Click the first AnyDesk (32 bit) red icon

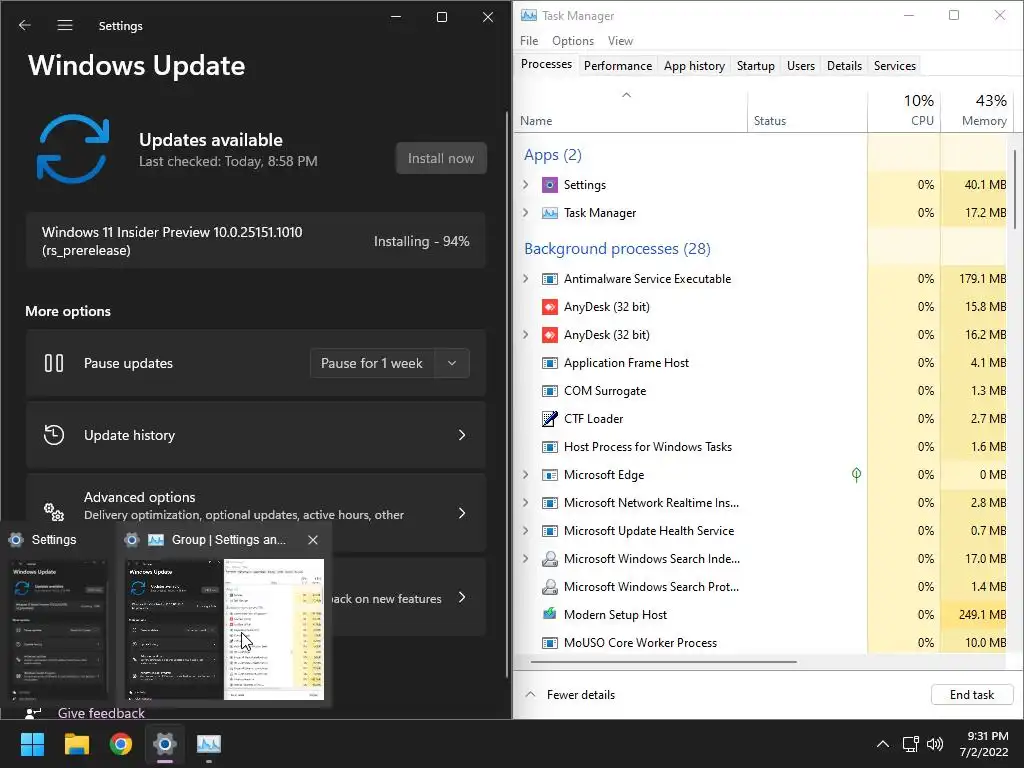pos(550,307)
